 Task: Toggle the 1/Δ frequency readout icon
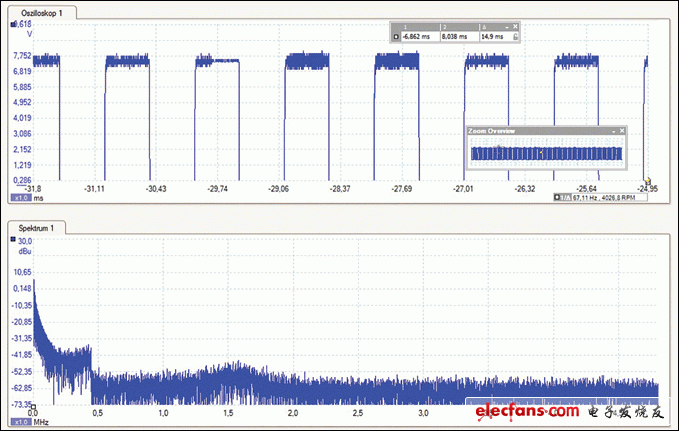click(565, 199)
